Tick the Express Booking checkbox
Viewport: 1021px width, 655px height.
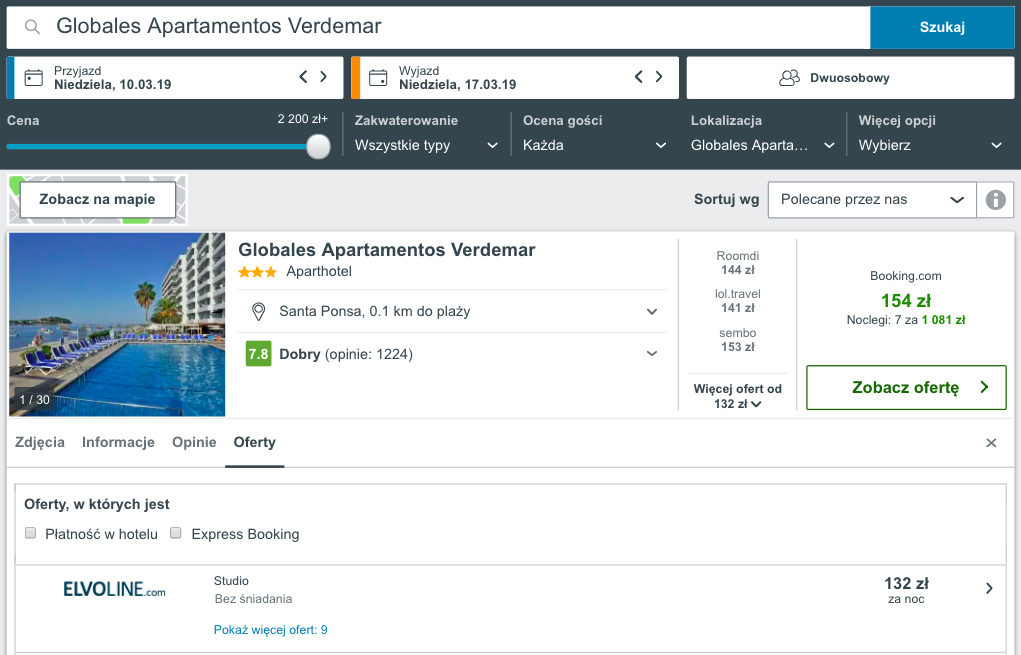[176, 533]
